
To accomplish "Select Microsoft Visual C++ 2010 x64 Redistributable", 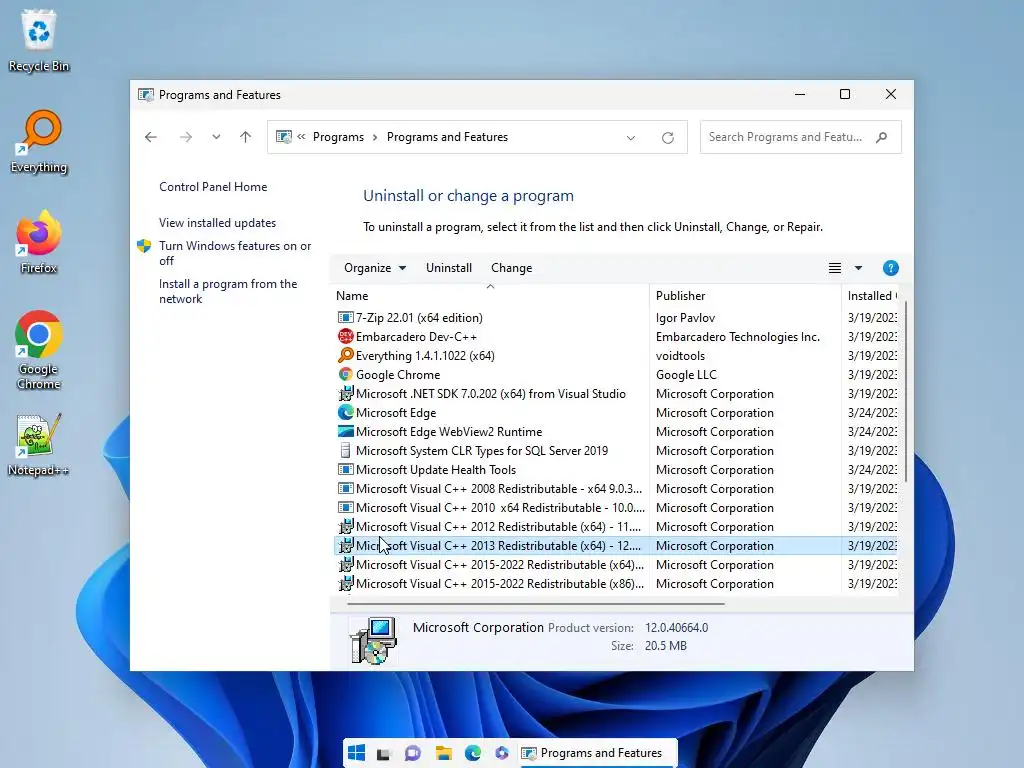I will tap(616, 507).
